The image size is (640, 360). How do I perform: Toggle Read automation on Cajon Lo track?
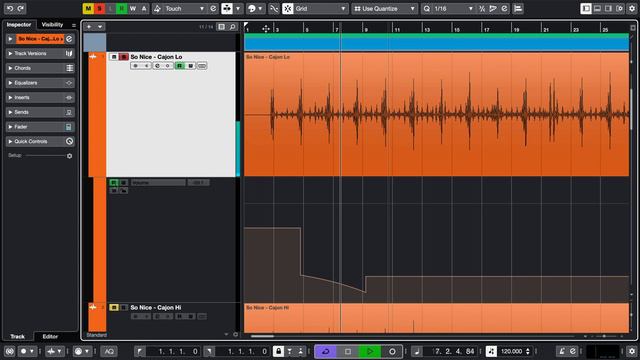coord(180,66)
